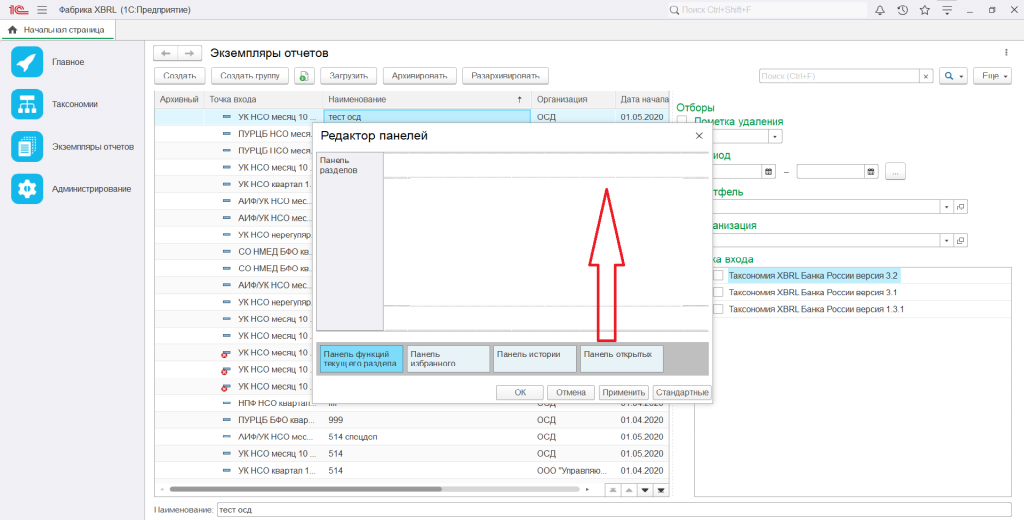Select row named 999
Screen dimensions: 1024x520
(411, 419)
